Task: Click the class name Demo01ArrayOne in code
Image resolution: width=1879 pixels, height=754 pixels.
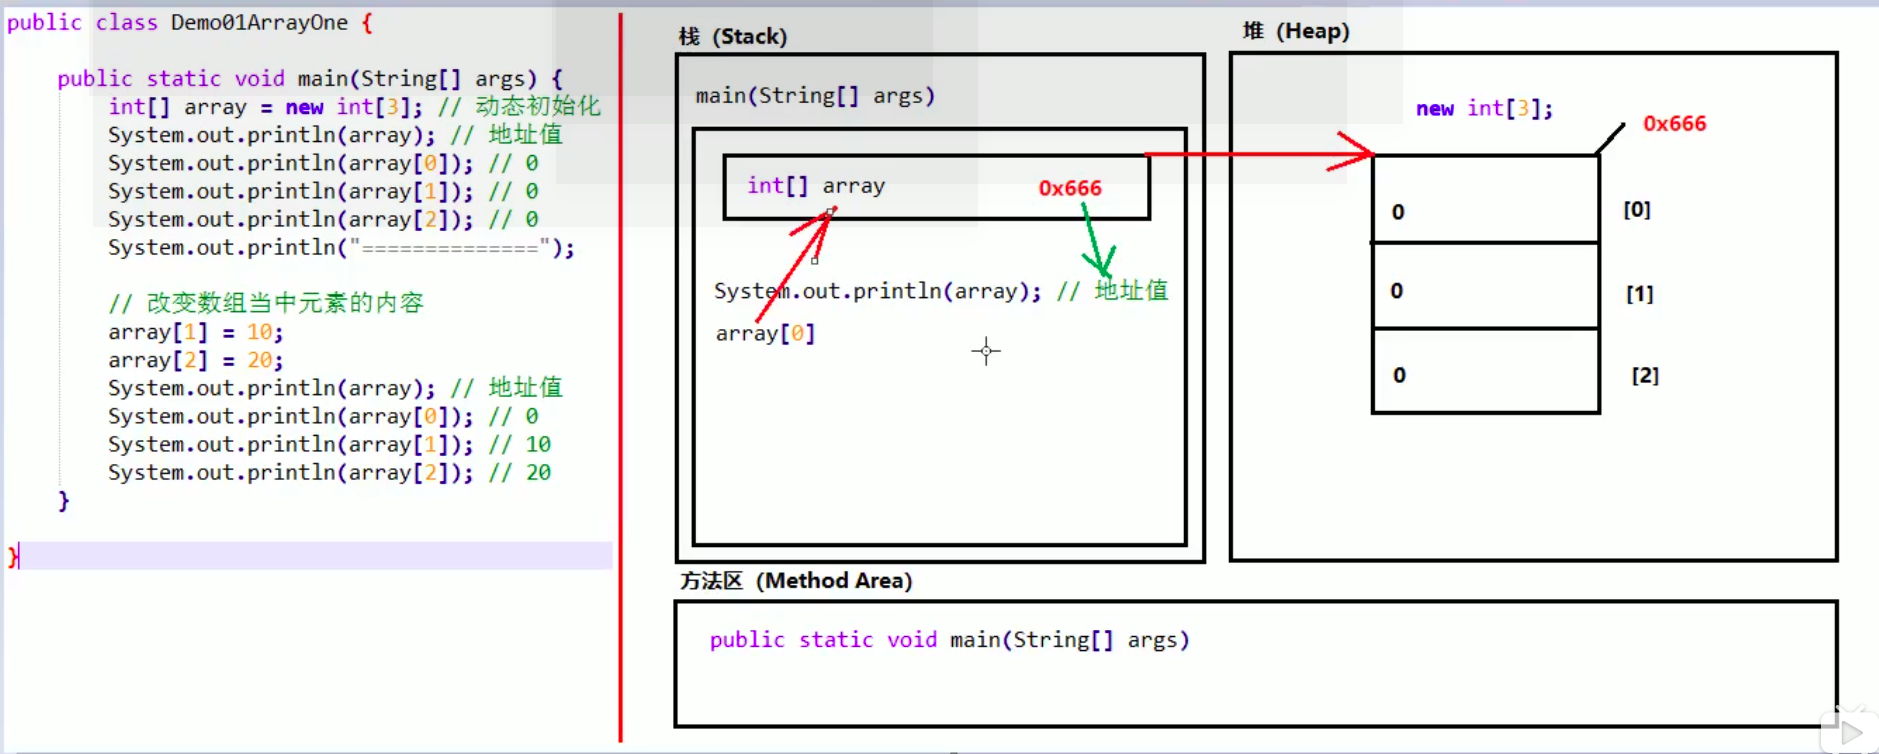Action: (x=259, y=22)
